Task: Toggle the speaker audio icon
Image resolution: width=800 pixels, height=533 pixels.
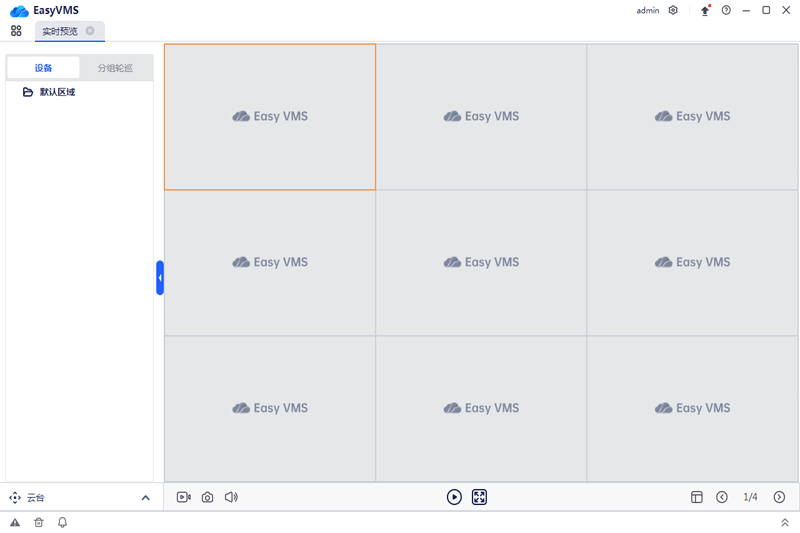Action: point(231,497)
